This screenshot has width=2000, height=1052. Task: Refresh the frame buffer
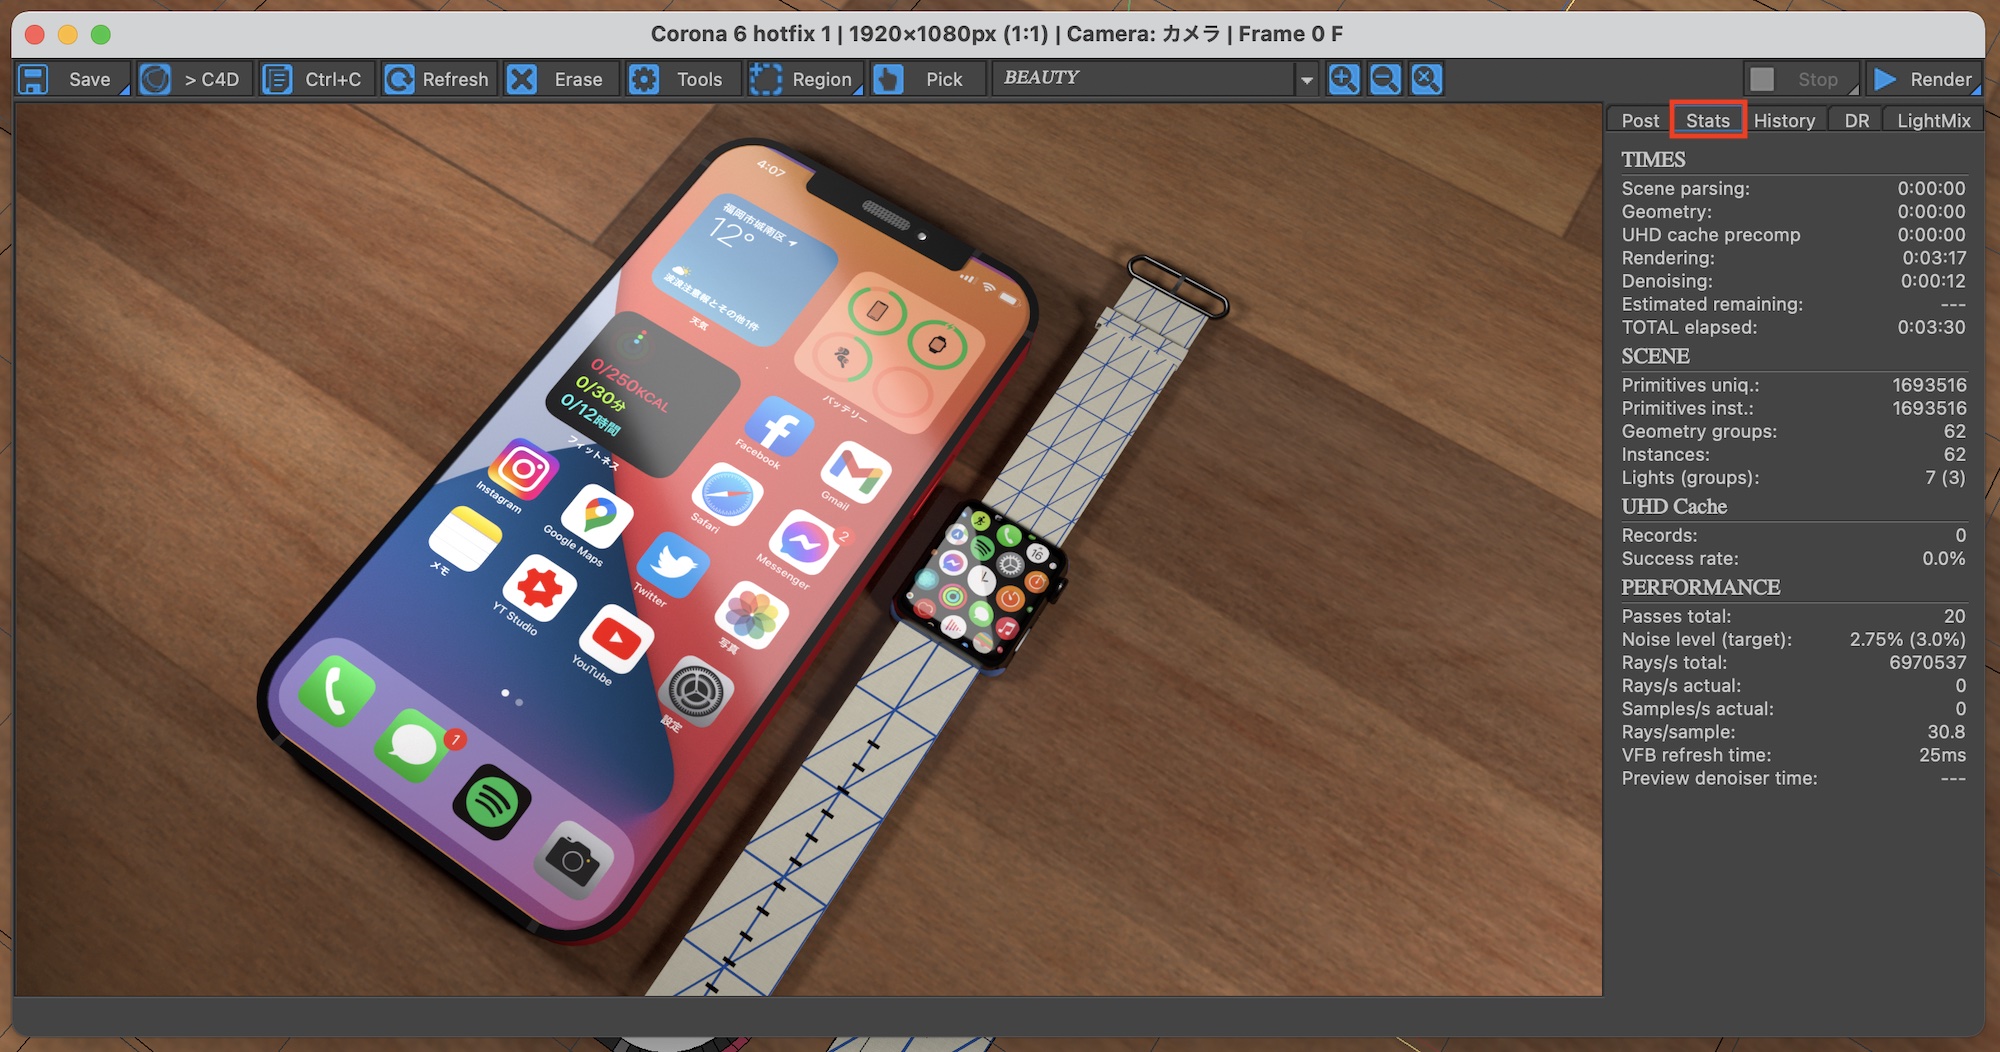[438, 79]
